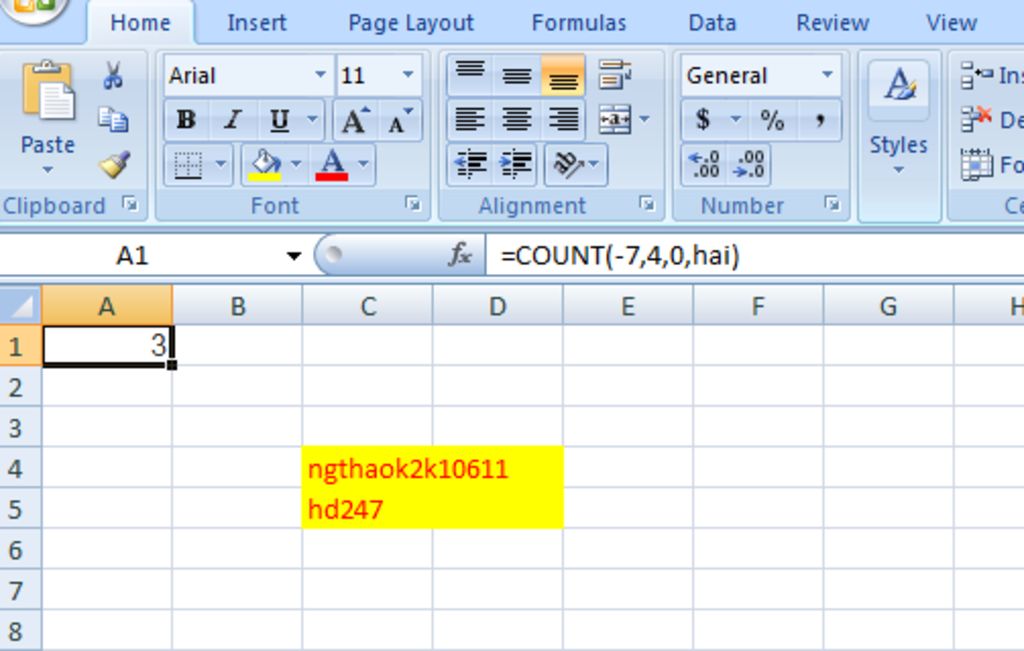Select row 4 header

(20, 468)
